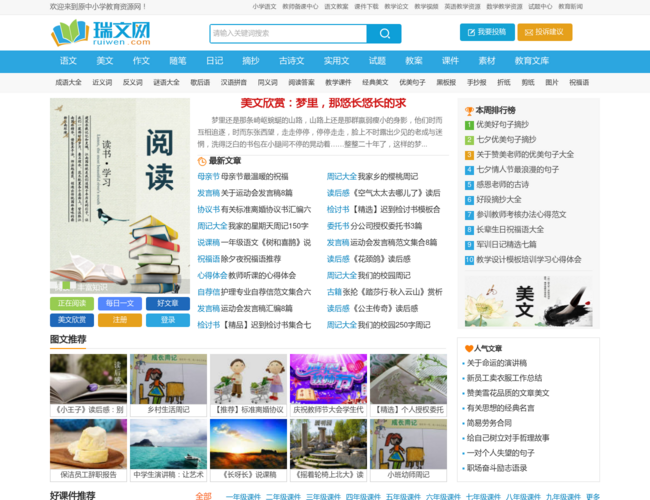The image size is (650, 500).
Task: Select 九年级课件 filter tab
Action: tap(563, 496)
